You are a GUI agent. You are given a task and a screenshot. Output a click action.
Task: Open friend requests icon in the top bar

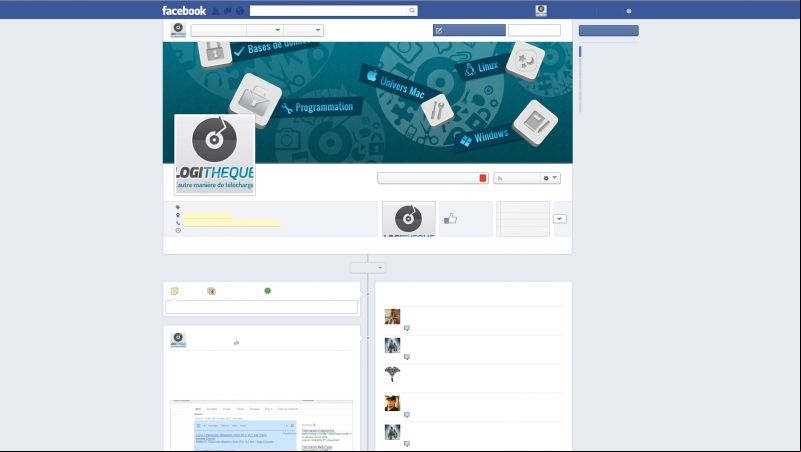pyautogui.click(x=216, y=11)
